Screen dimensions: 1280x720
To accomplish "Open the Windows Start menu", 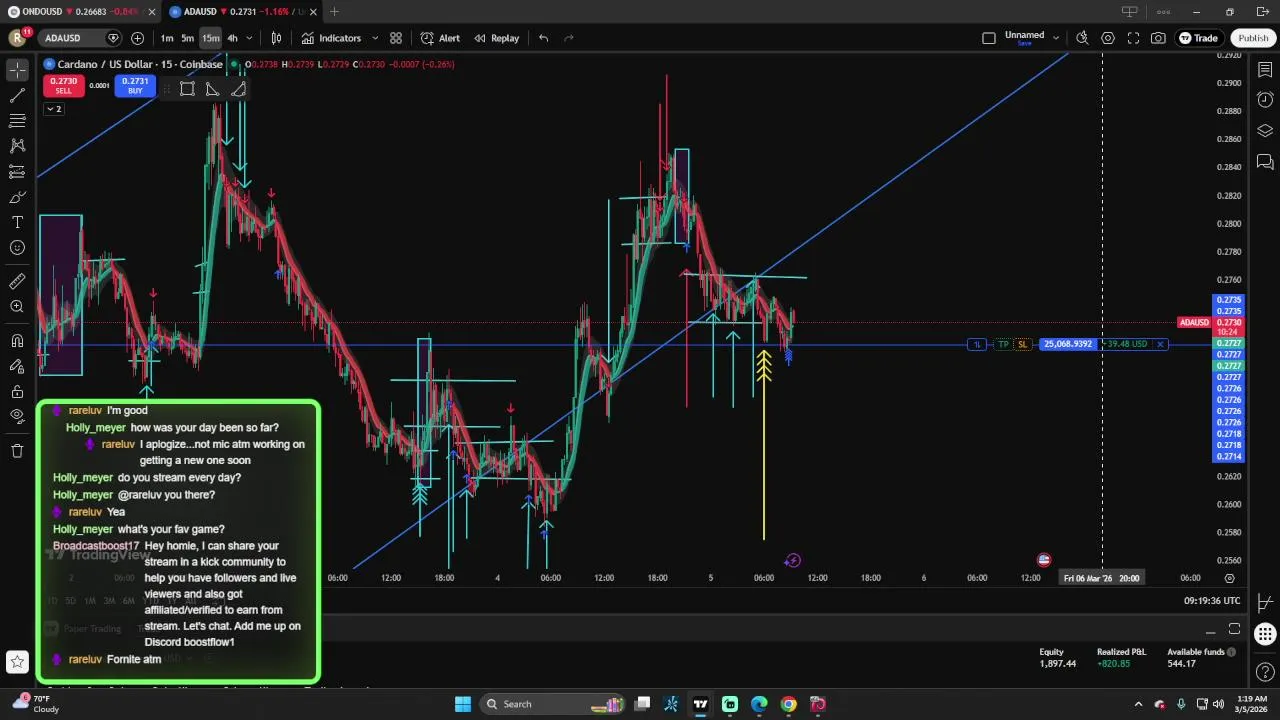I will click(x=462, y=704).
